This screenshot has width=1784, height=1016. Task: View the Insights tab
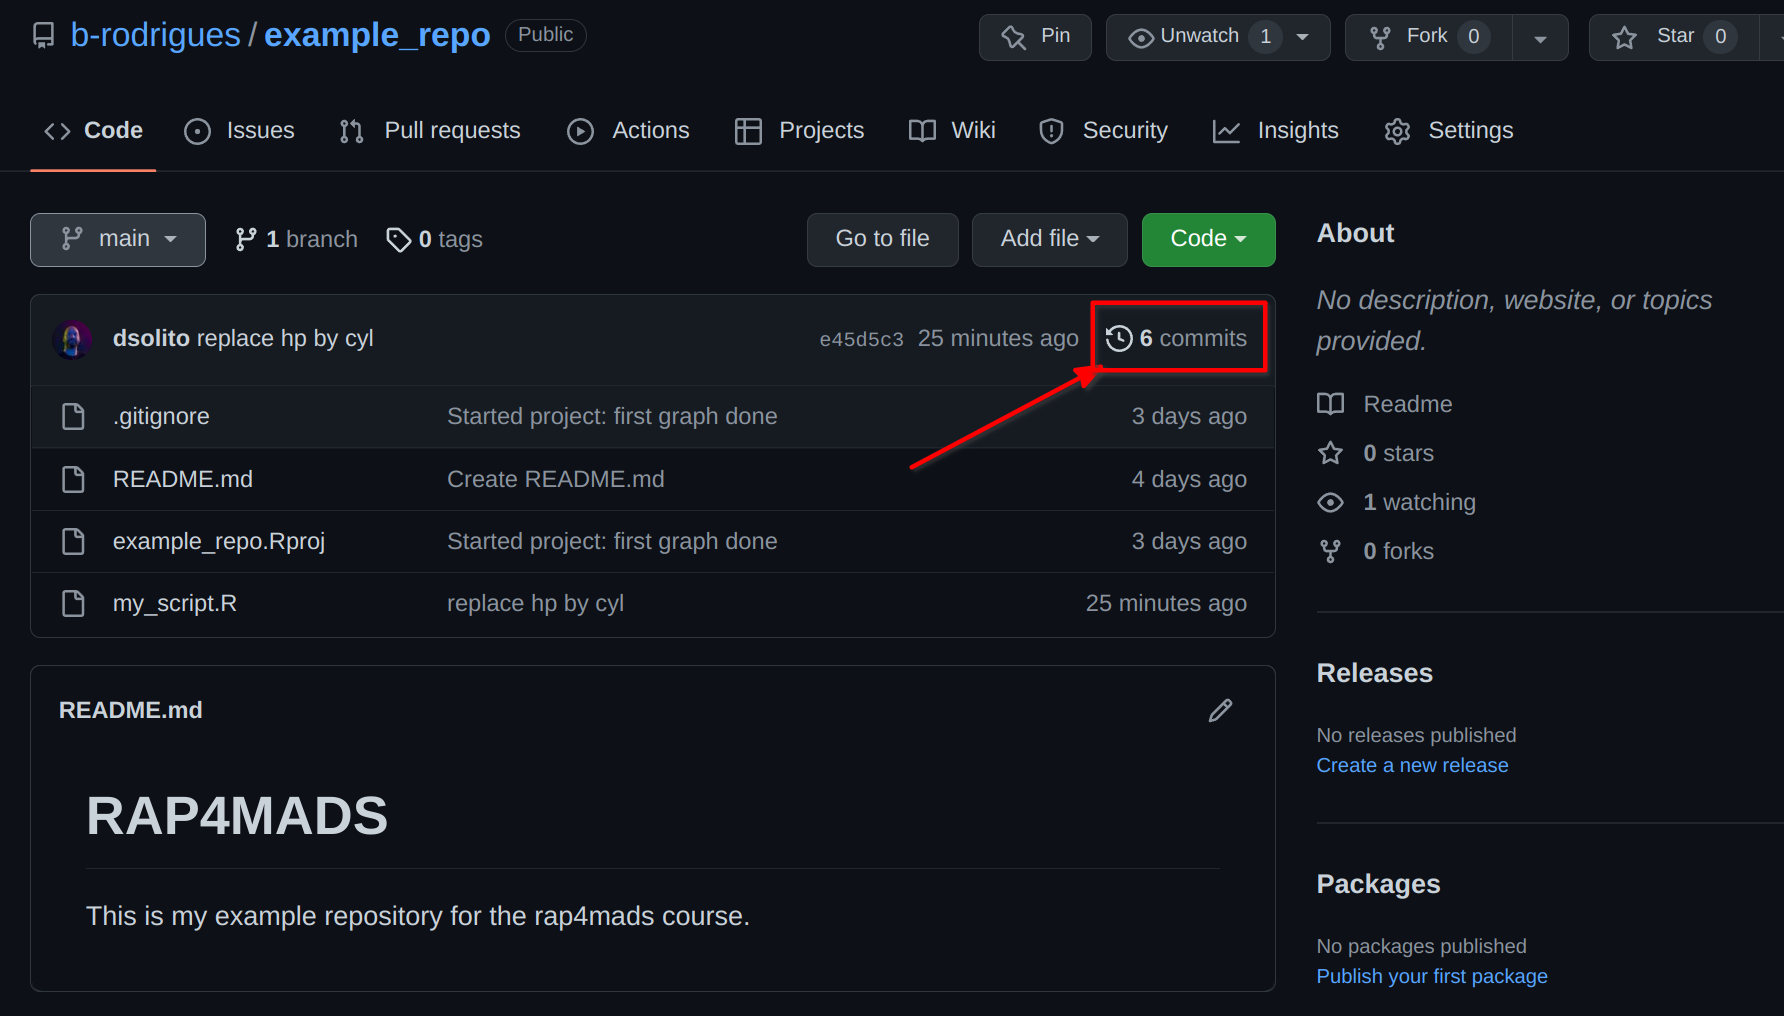click(1275, 131)
